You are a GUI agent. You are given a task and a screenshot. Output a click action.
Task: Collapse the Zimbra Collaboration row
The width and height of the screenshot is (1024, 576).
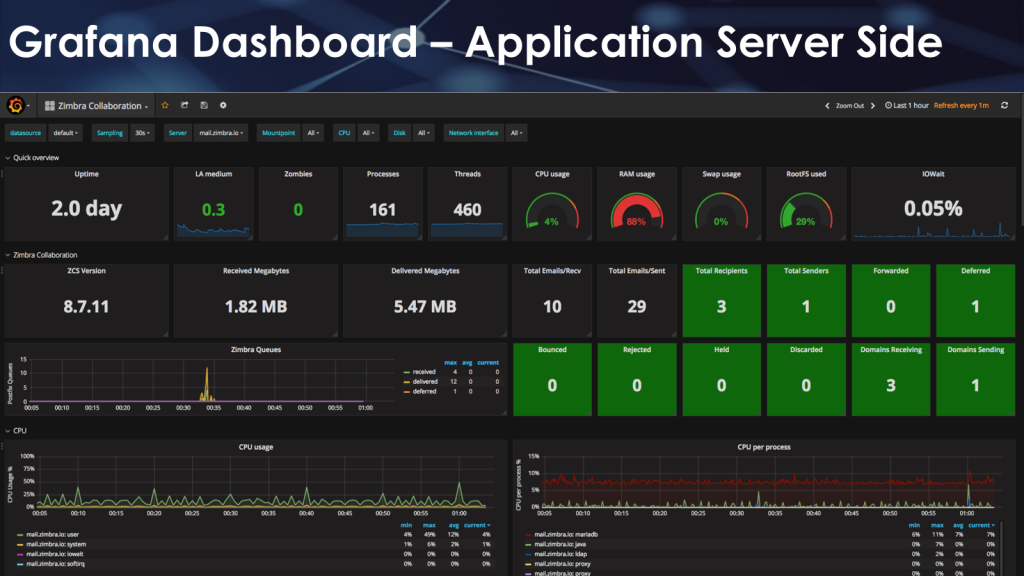(x=41, y=255)
